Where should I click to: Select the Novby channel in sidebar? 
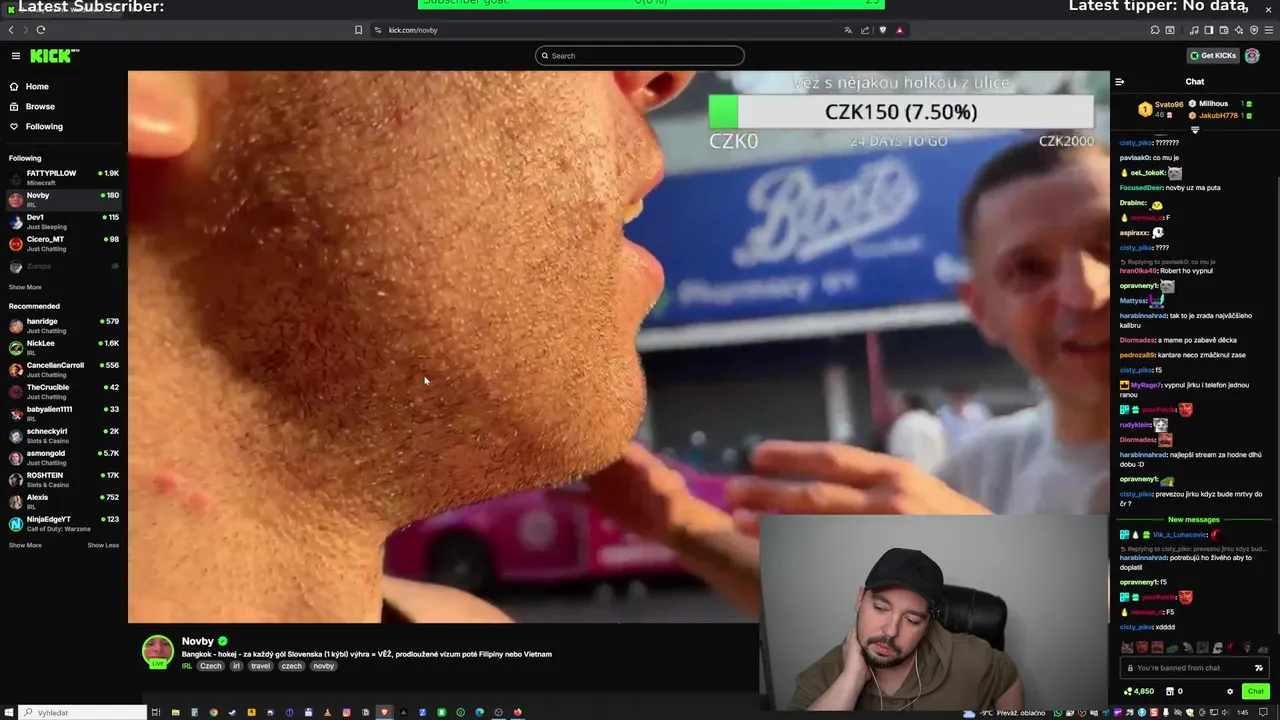(x=64, y=199)
